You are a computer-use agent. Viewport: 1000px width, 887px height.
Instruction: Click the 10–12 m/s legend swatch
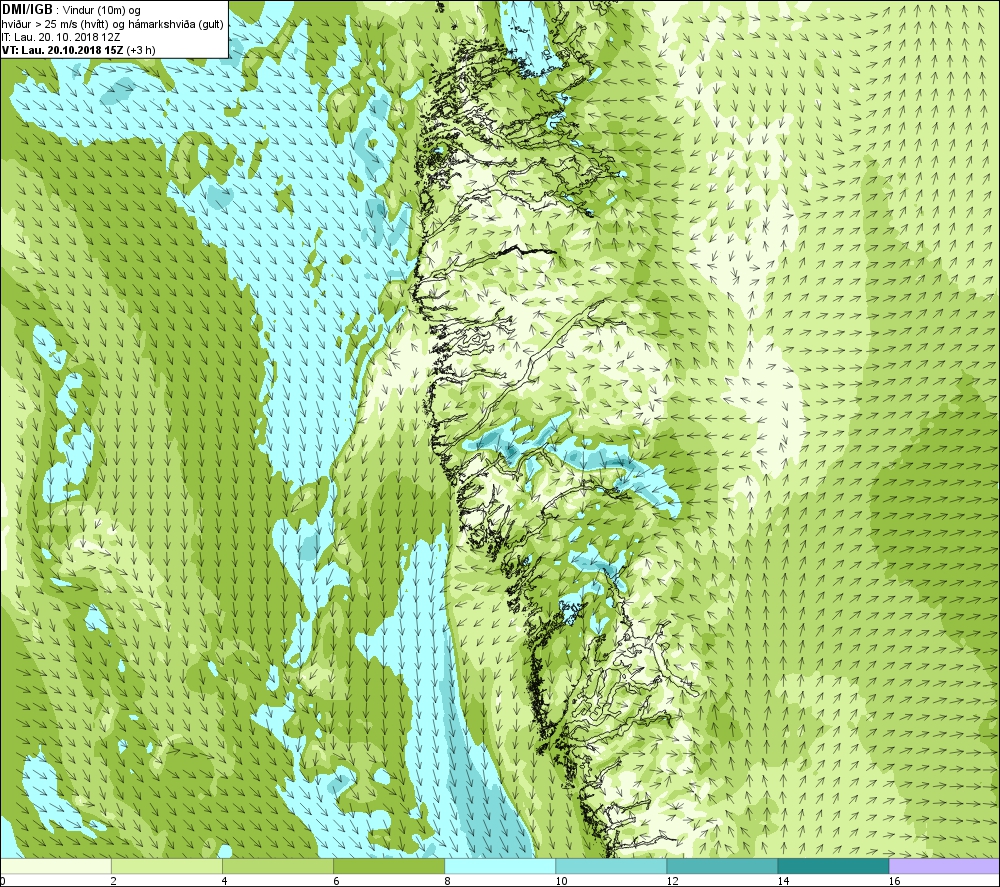click(x=611, y=866)
